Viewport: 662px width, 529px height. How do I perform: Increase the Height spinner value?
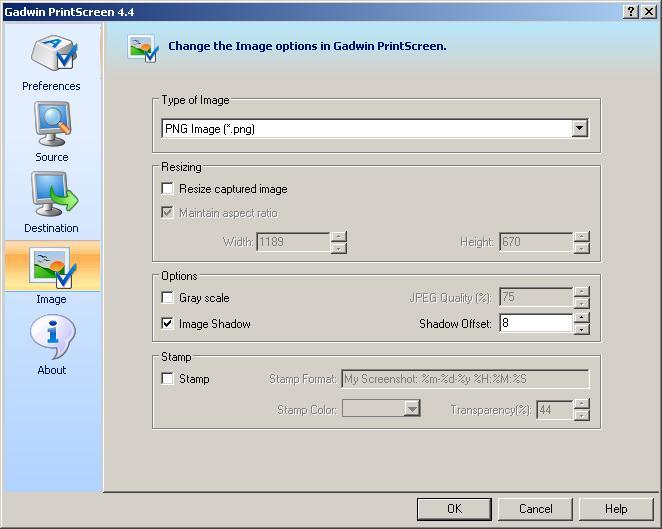(x=582, y=236)
